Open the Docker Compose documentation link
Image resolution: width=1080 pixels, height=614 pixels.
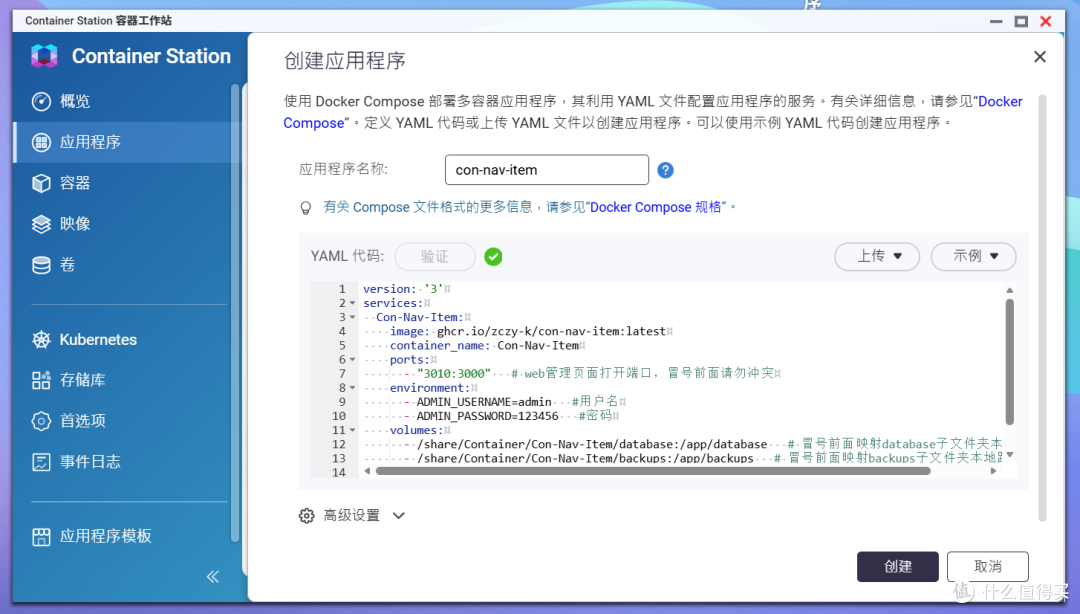coord(653,112)
